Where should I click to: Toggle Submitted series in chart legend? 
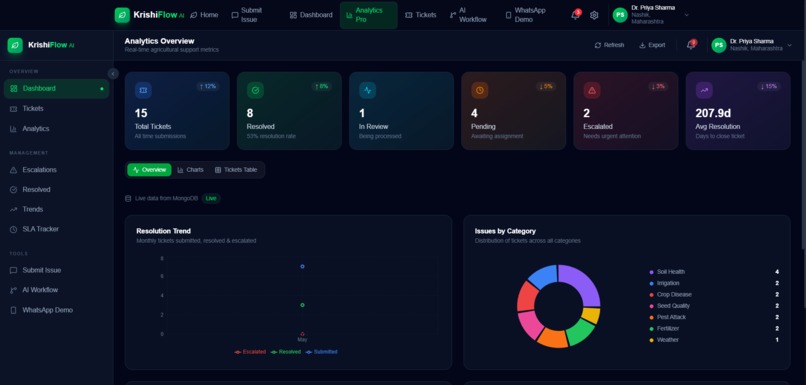(x=321, y=352)
